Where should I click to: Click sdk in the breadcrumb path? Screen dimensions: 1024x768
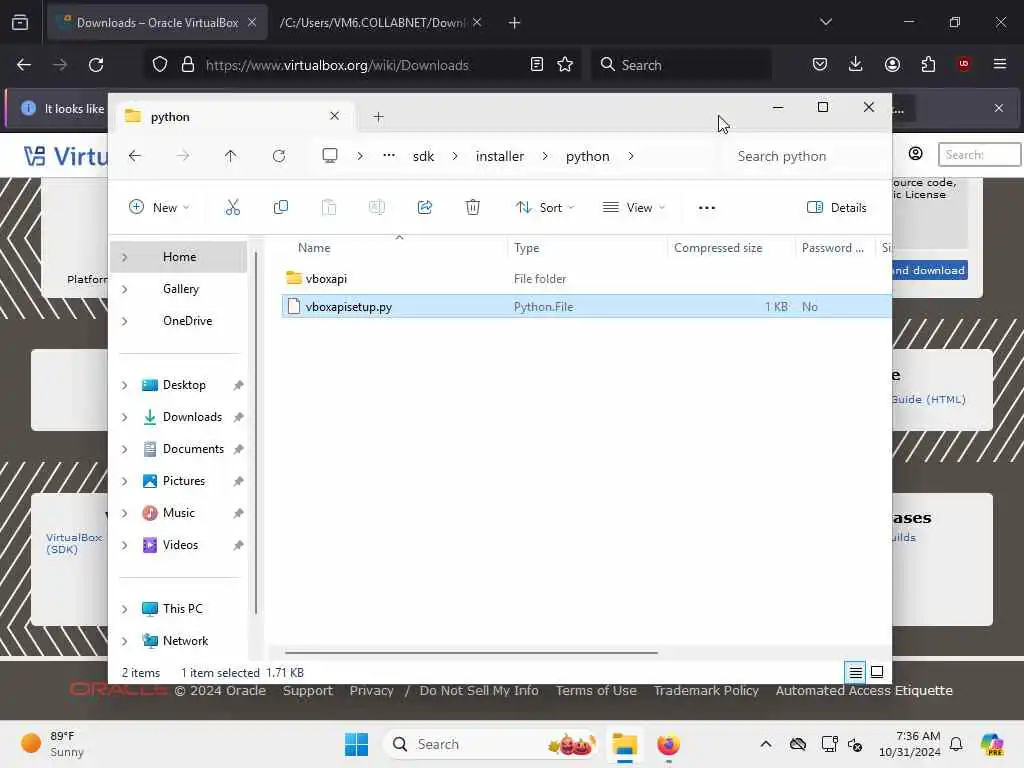click(423, 156)
